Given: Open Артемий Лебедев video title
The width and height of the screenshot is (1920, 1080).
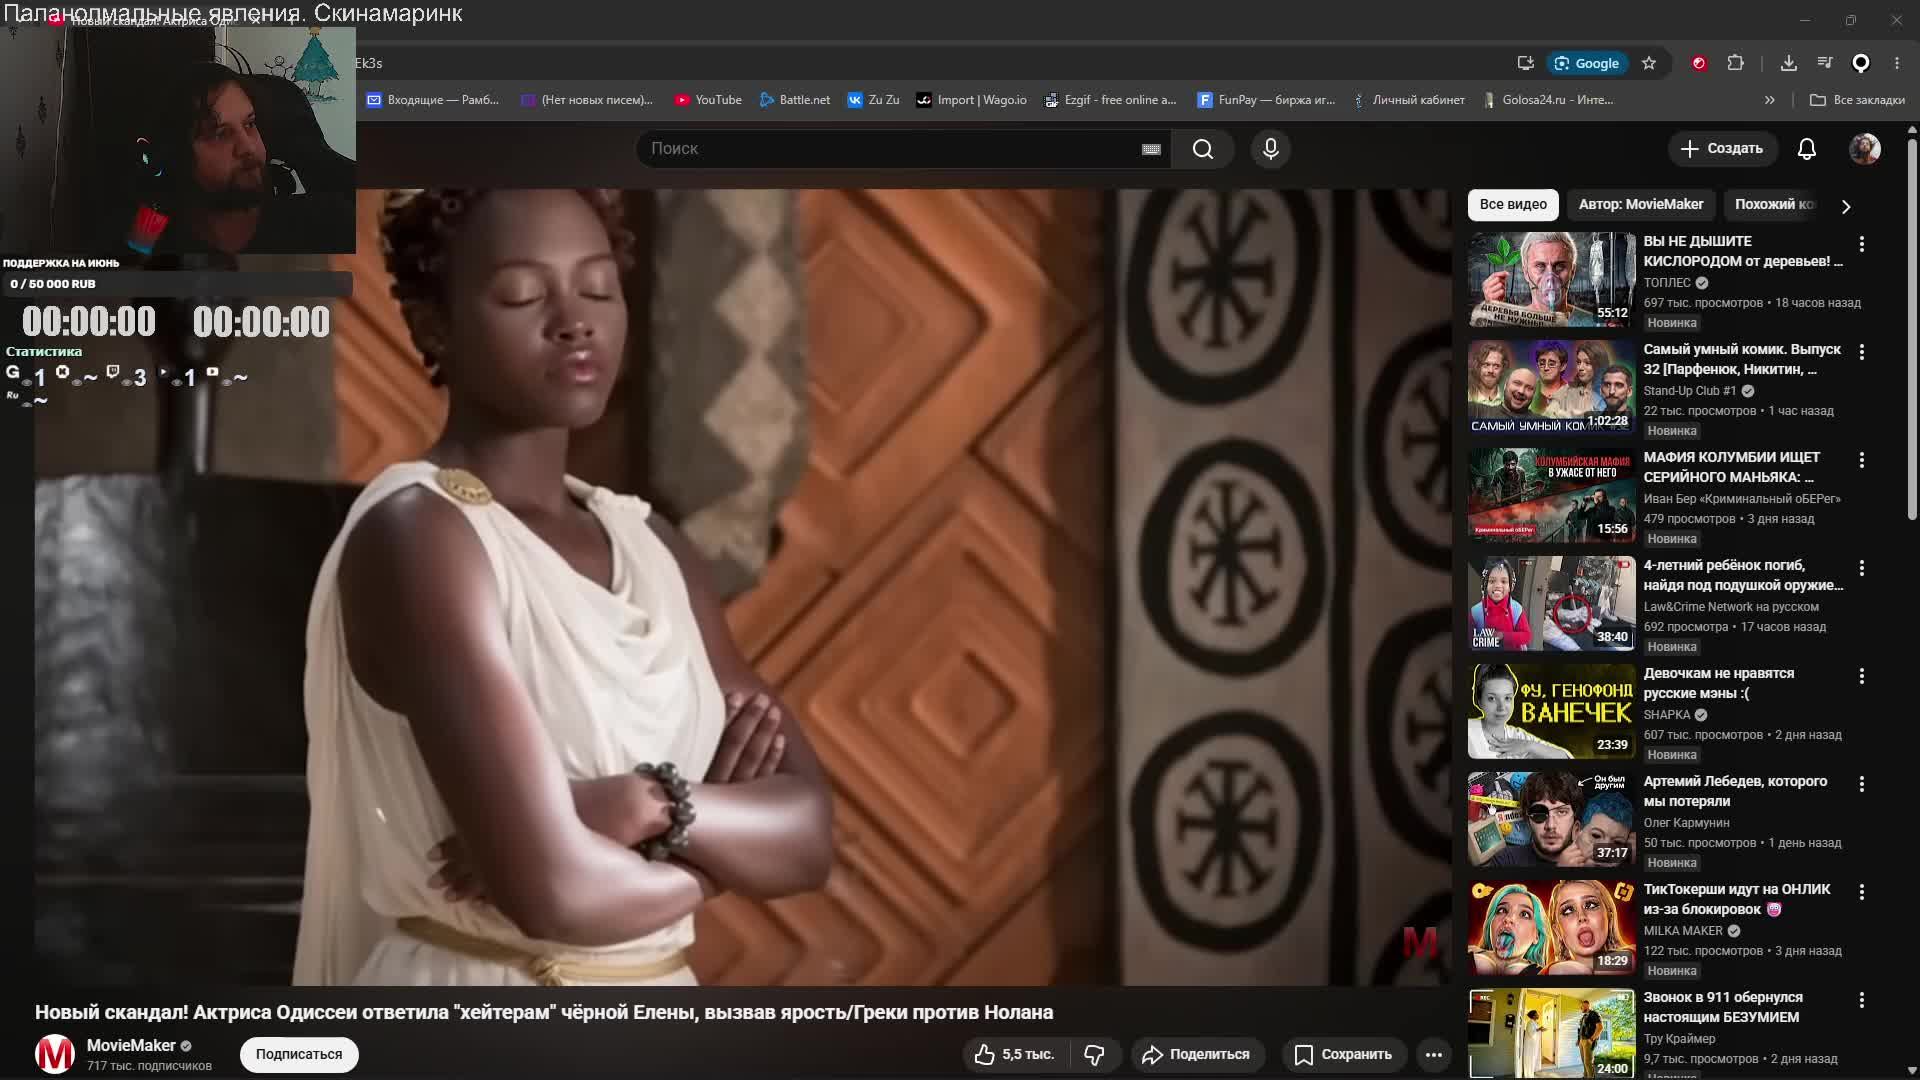Looking at the screenshot, I should tap(1735, 792).
